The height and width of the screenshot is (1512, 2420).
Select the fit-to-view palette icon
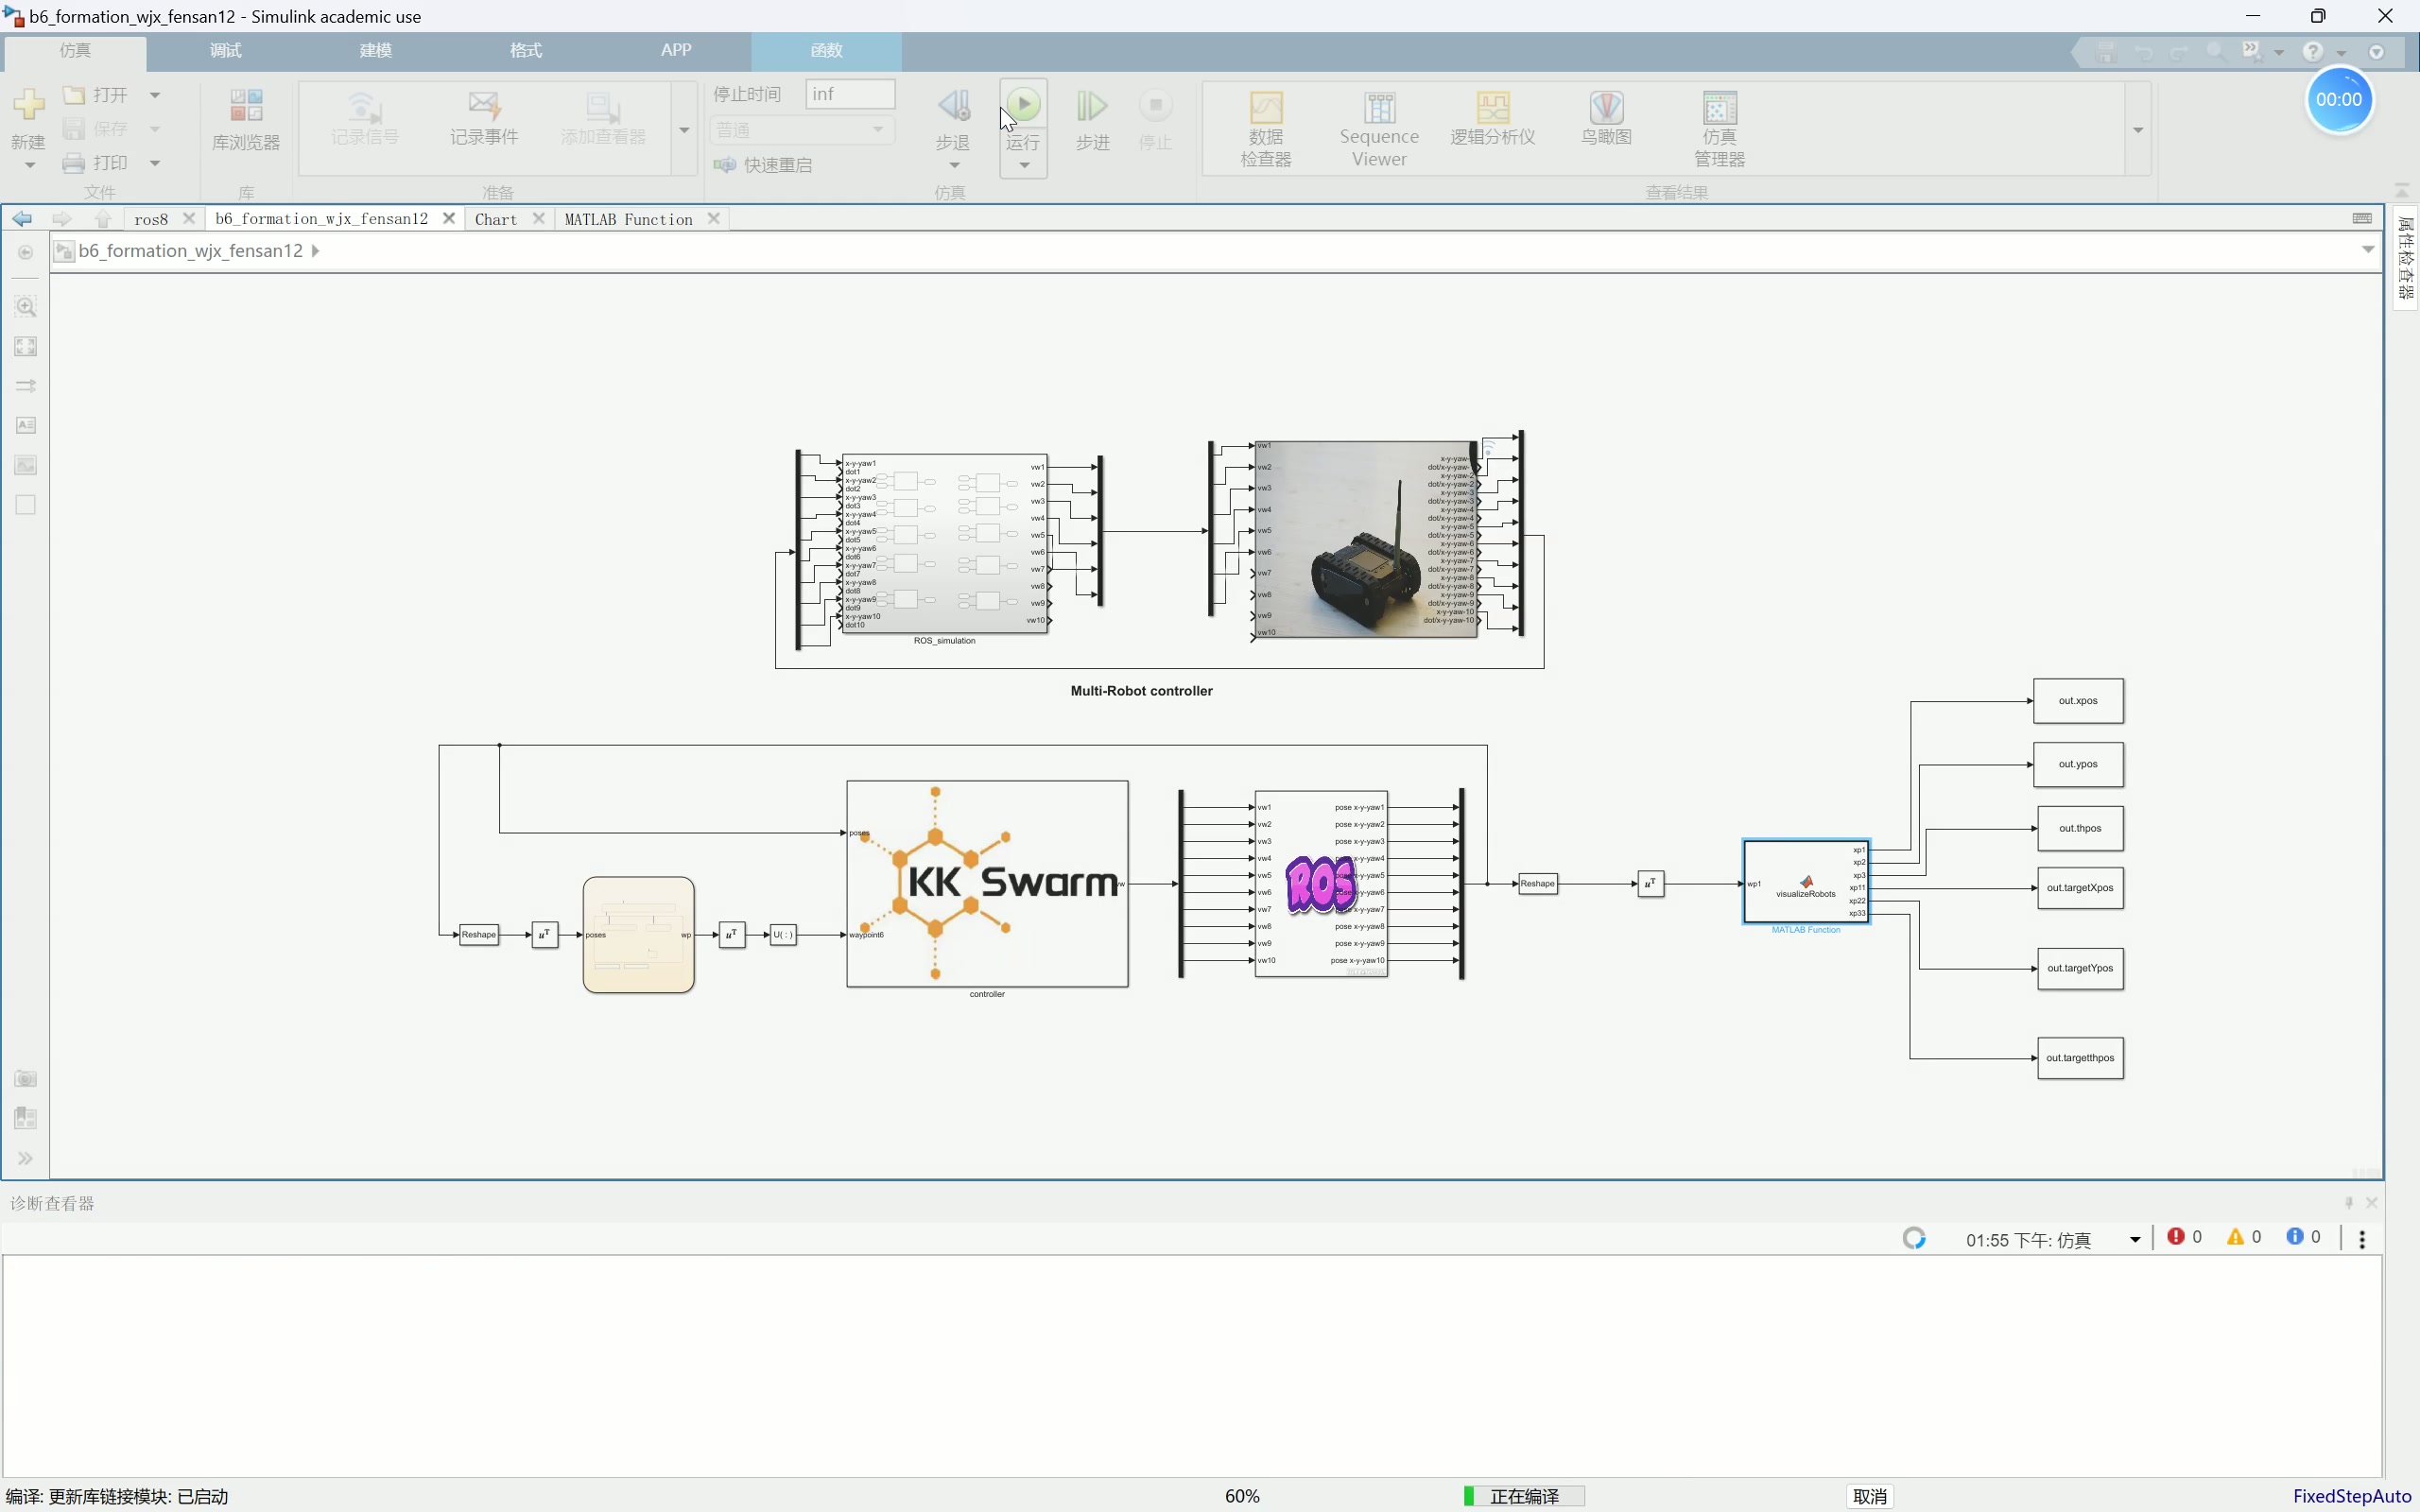point(26,346)
